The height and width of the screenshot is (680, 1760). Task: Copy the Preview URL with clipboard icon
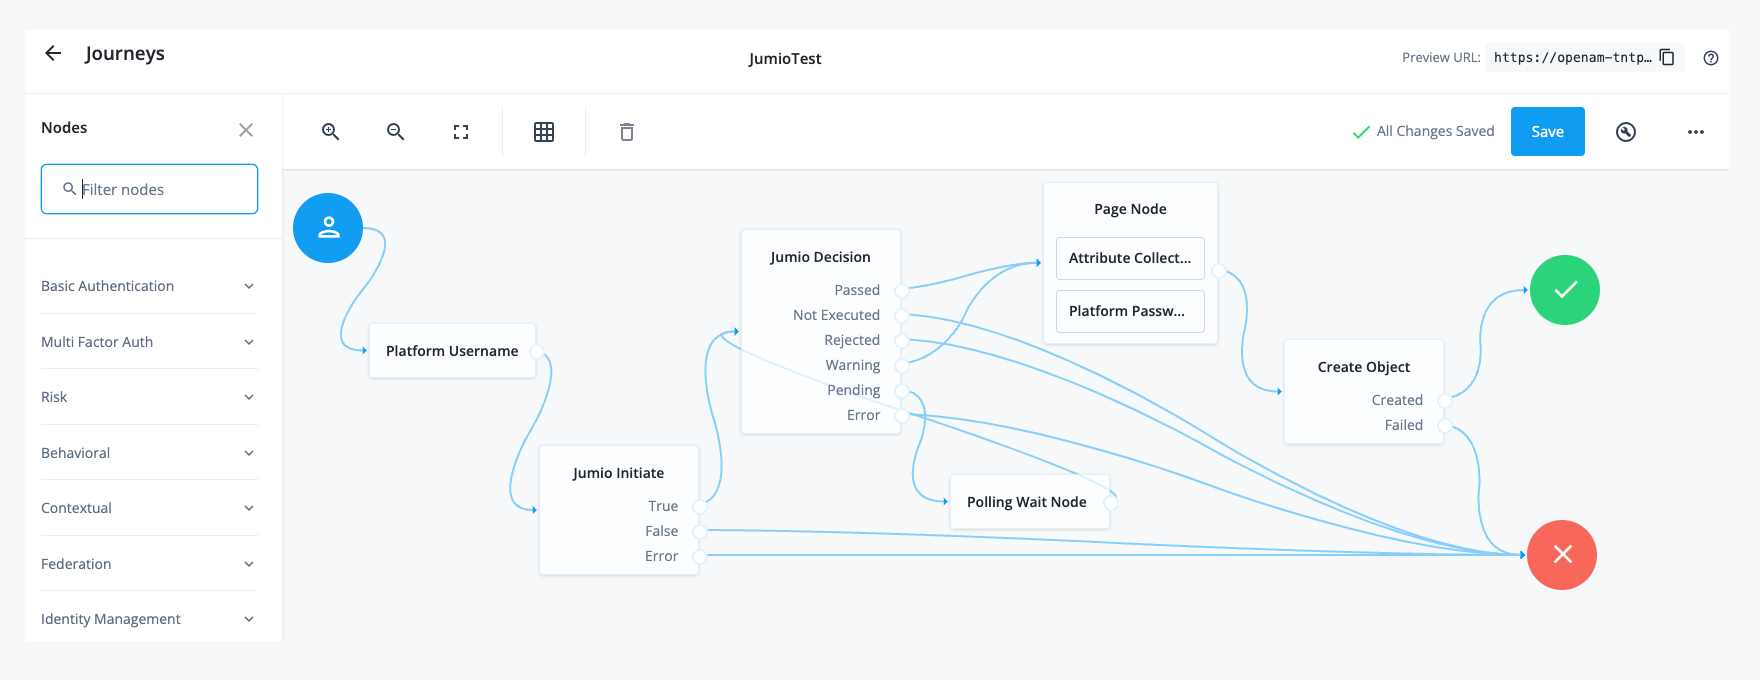coord(1667,57)
